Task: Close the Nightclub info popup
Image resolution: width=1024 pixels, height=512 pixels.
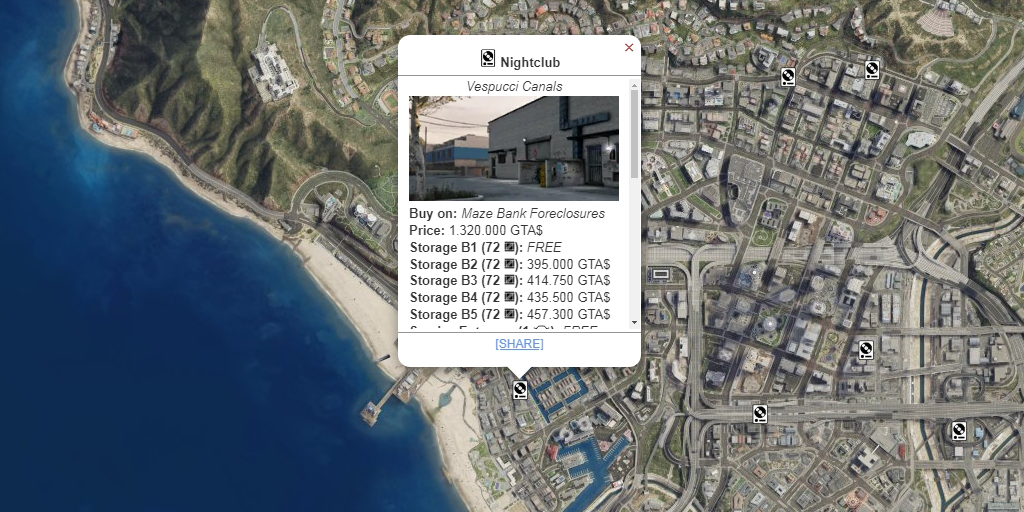Action: tap(629, 48)
